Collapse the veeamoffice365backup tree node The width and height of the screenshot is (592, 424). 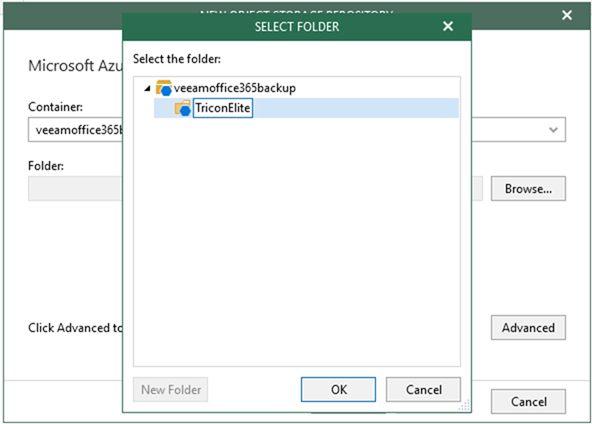[147, 89]
